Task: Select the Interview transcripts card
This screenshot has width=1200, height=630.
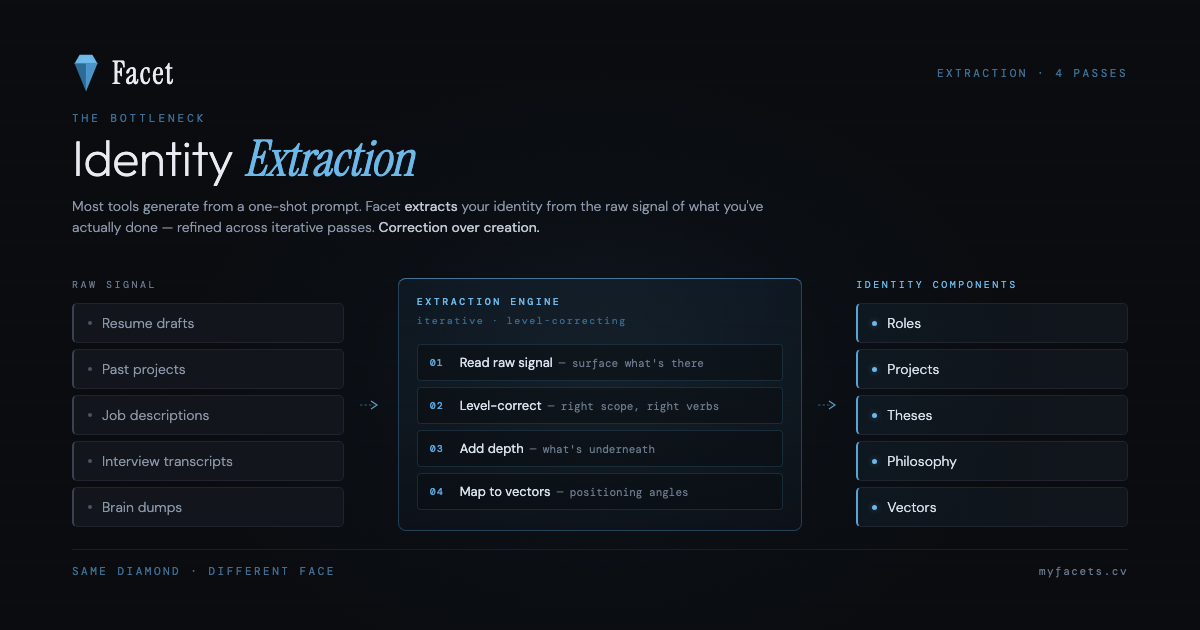Action: (x=208, y=461)
